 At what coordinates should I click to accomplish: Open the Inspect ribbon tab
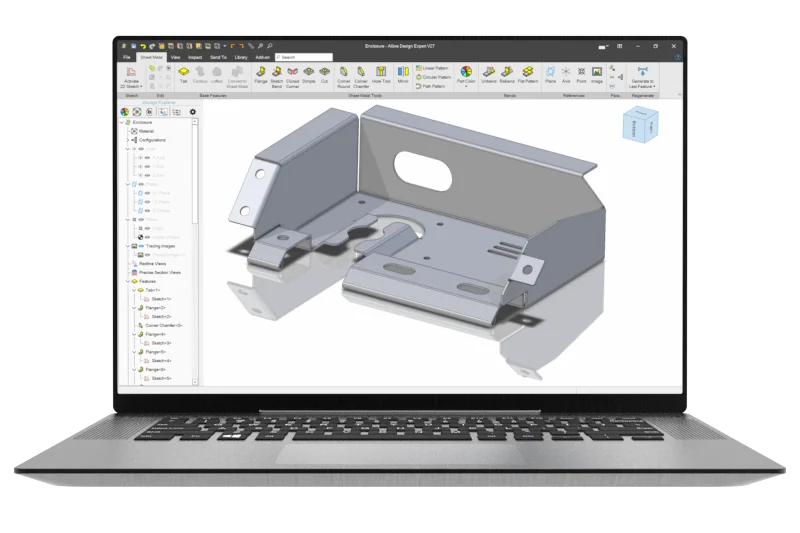point(194,57)
